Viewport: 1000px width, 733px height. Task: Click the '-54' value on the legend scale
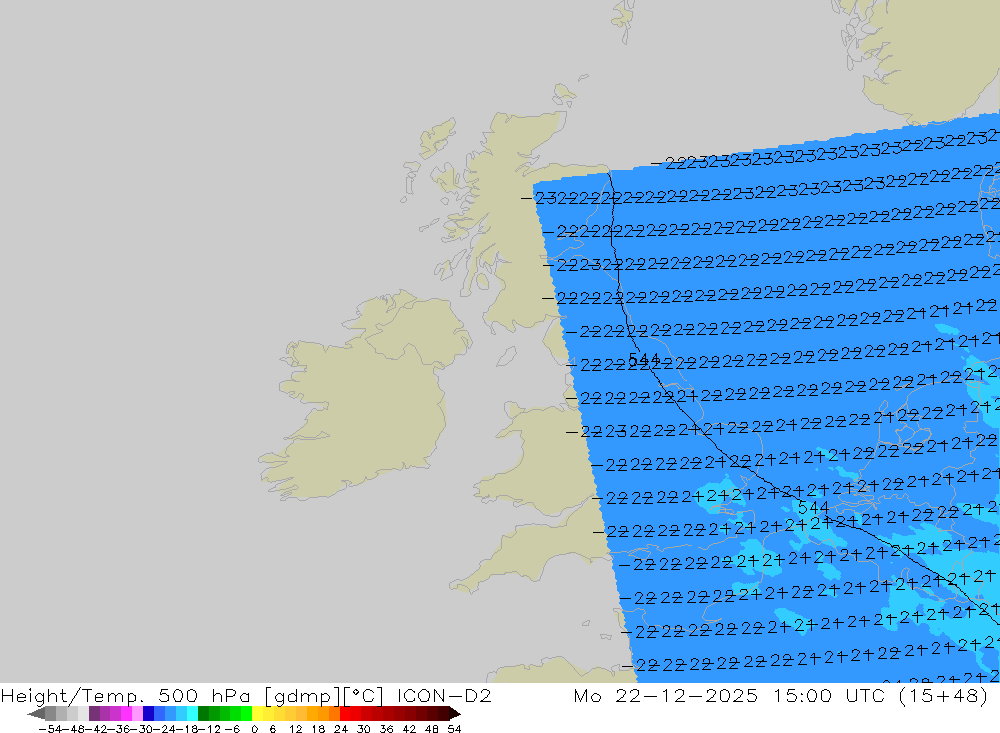49,729
